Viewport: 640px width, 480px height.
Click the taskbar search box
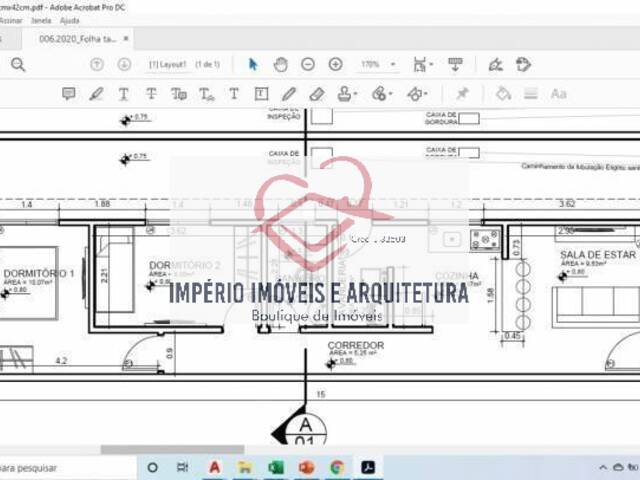tap(67, 468)
